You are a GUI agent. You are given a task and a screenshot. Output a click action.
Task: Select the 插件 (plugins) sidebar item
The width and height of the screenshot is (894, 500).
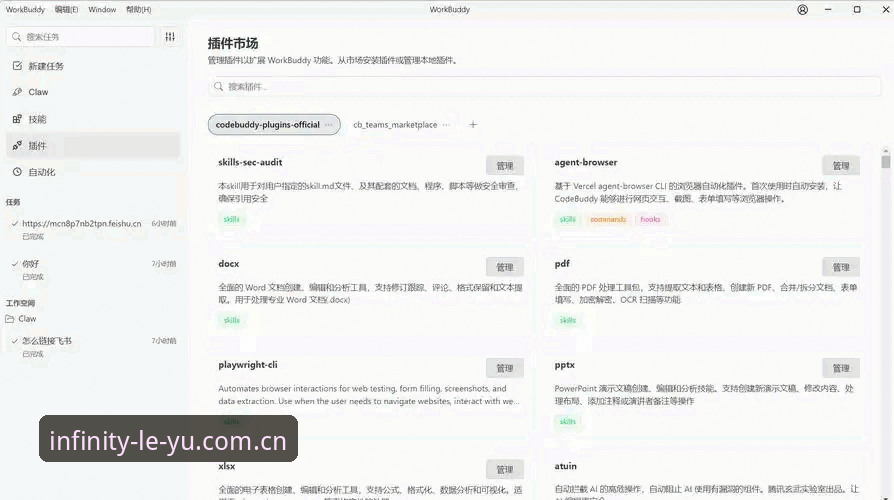(94, 145)
